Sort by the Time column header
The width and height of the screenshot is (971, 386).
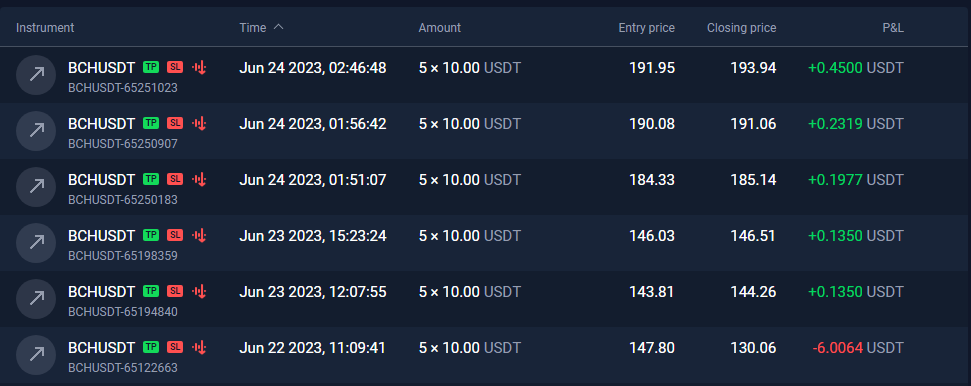tap(253, 28)
